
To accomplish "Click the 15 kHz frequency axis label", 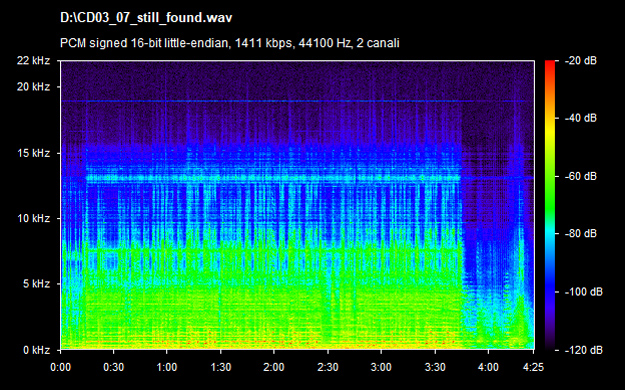I will click(33, 153).
